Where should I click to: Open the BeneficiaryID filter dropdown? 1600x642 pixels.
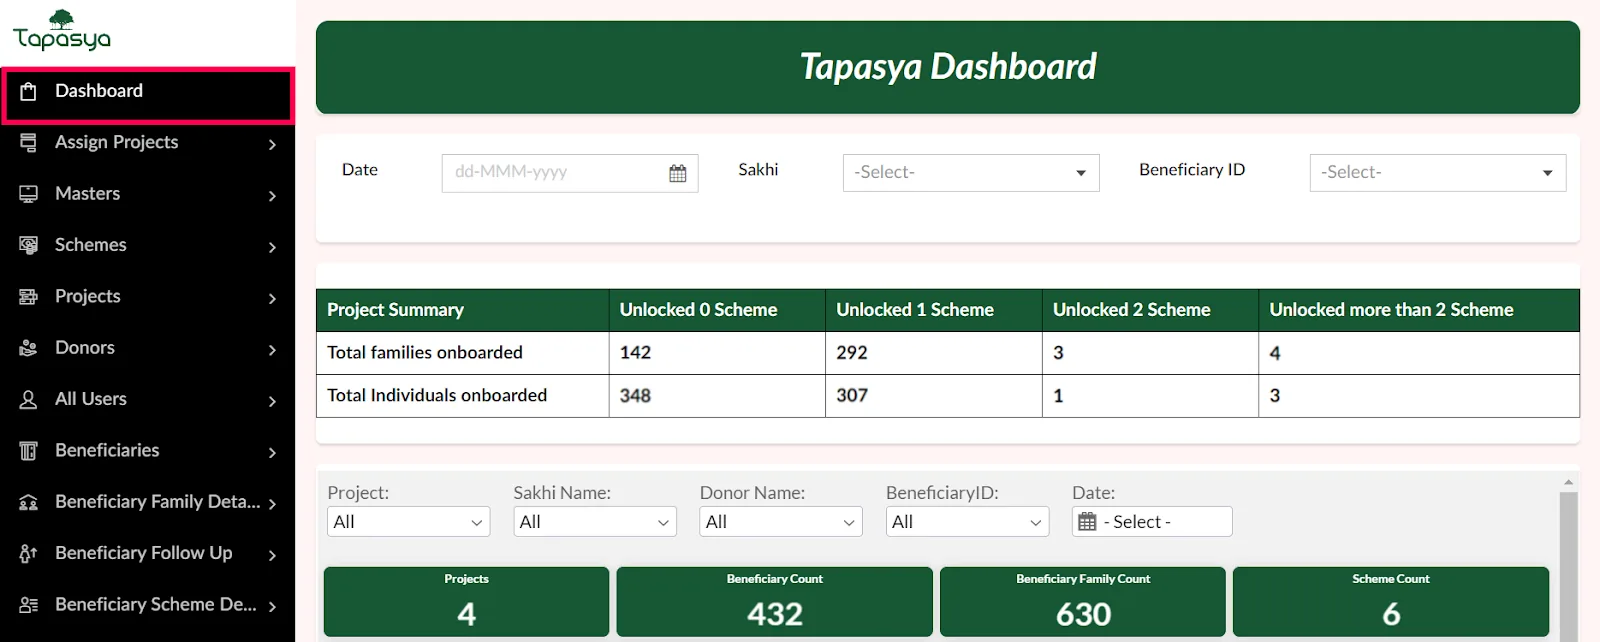[967, 522]
